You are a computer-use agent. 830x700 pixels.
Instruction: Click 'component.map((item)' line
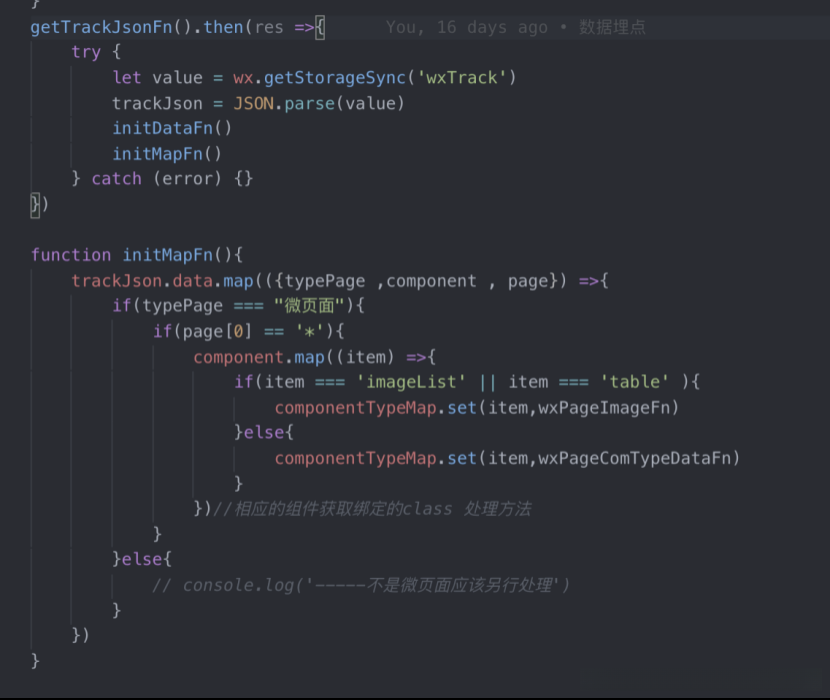(x=314, y=357)
